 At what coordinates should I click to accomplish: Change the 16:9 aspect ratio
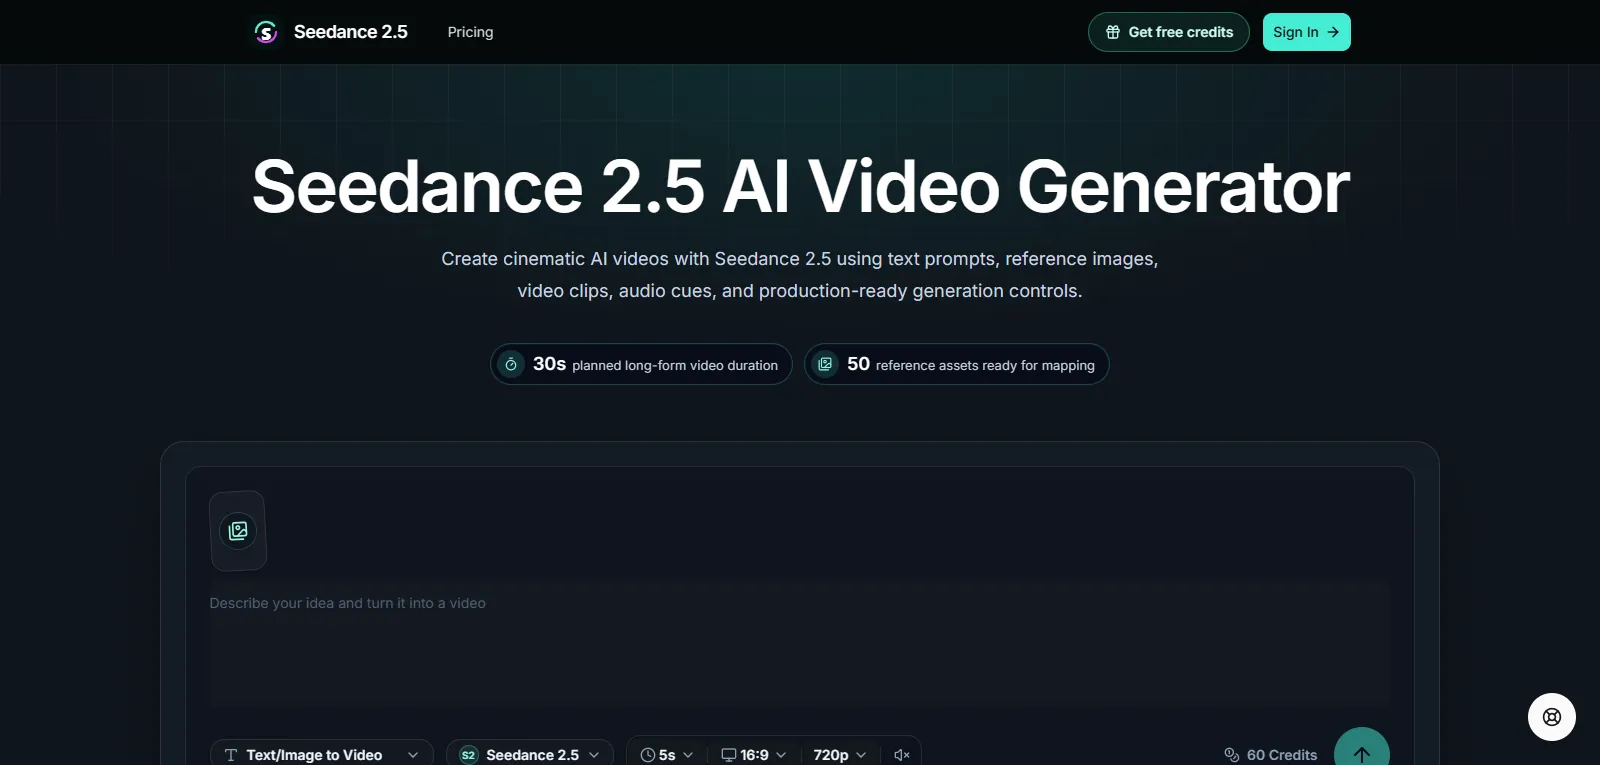click(x=754, y=755)
